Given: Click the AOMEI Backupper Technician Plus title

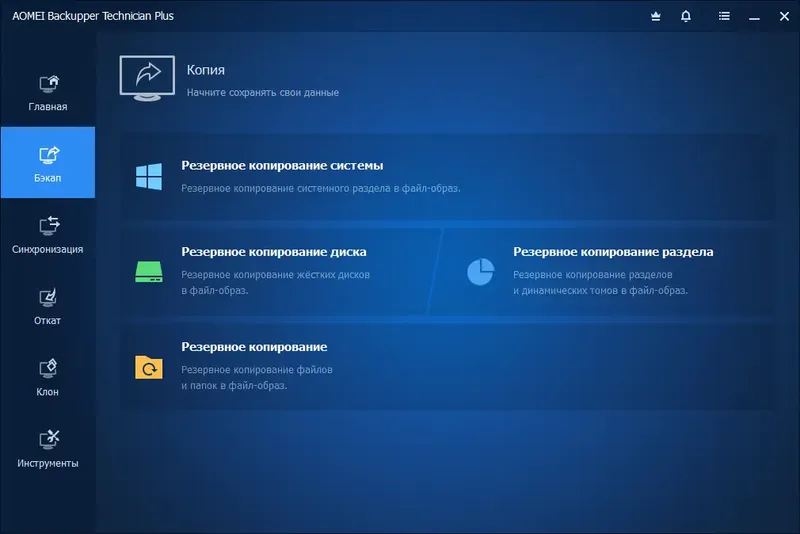Looking at the screenshot, I should point(93,16).
